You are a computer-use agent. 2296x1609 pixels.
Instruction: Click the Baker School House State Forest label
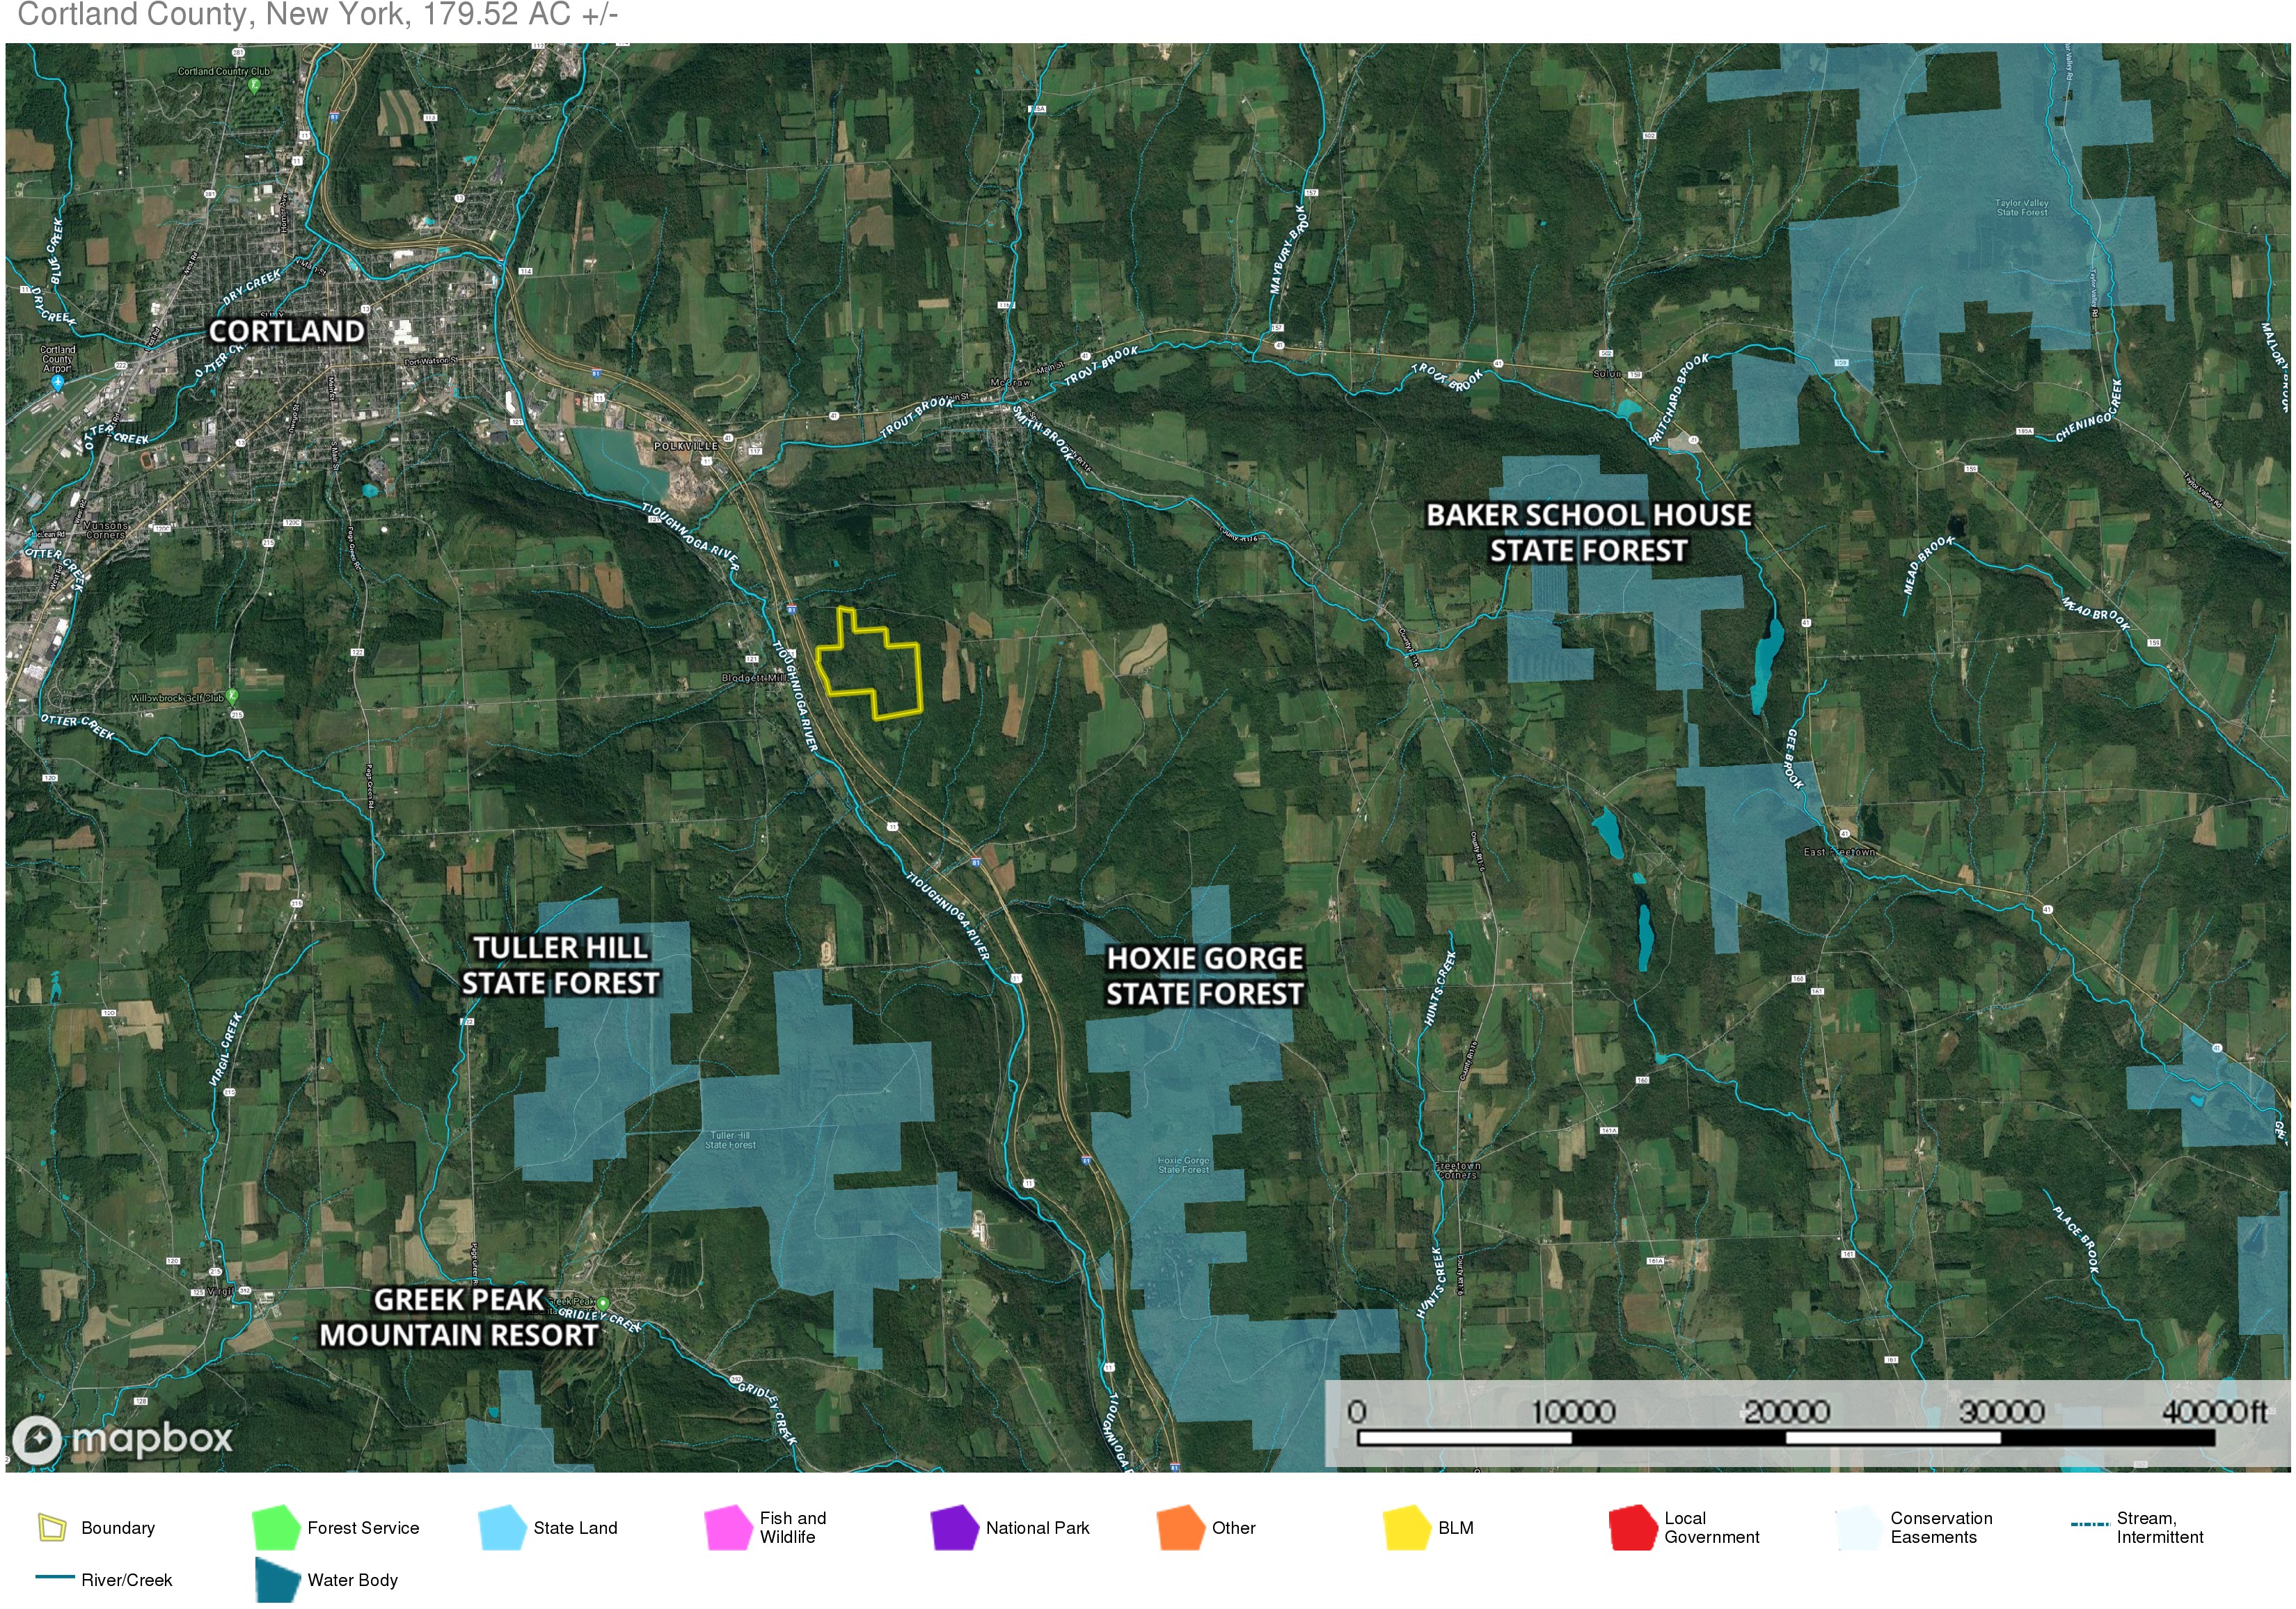1588,533
